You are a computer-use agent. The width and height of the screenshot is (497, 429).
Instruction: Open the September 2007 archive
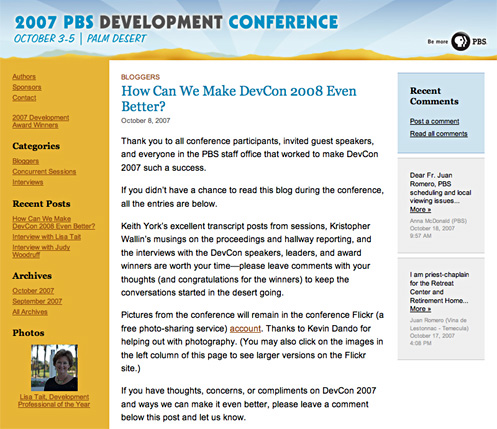coord(37,301)
